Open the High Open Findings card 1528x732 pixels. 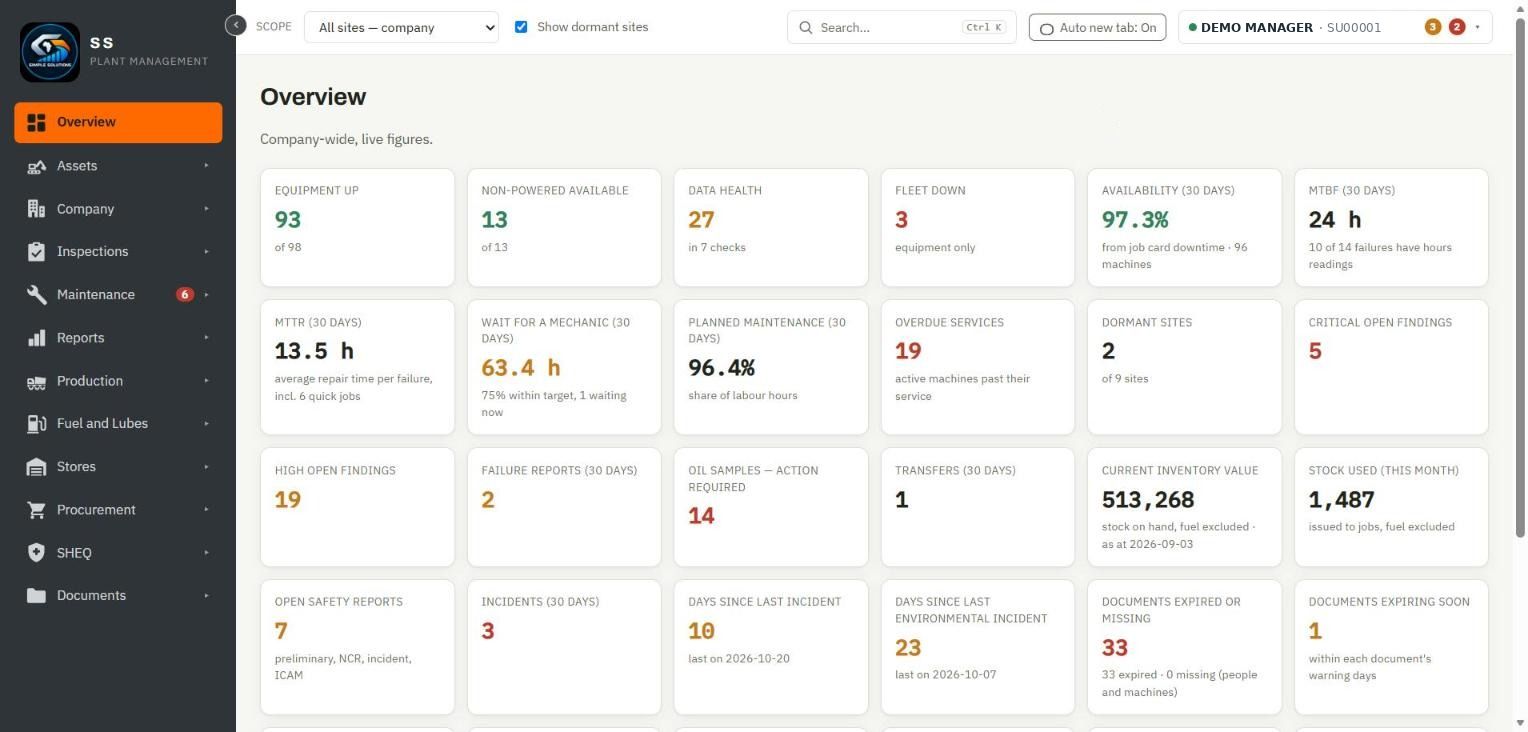357,507
